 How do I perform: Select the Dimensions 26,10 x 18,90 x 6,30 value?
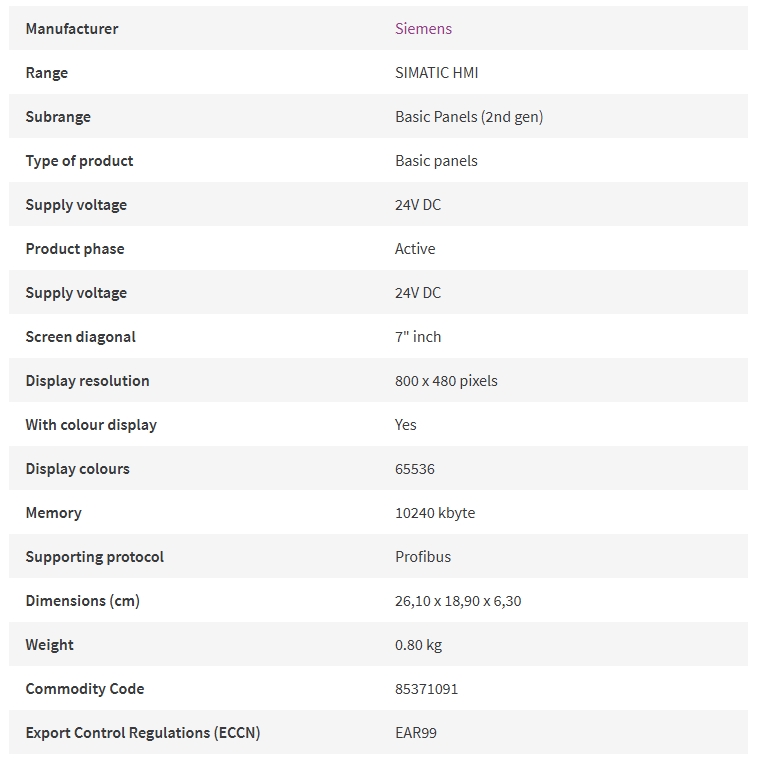[458, 601]
